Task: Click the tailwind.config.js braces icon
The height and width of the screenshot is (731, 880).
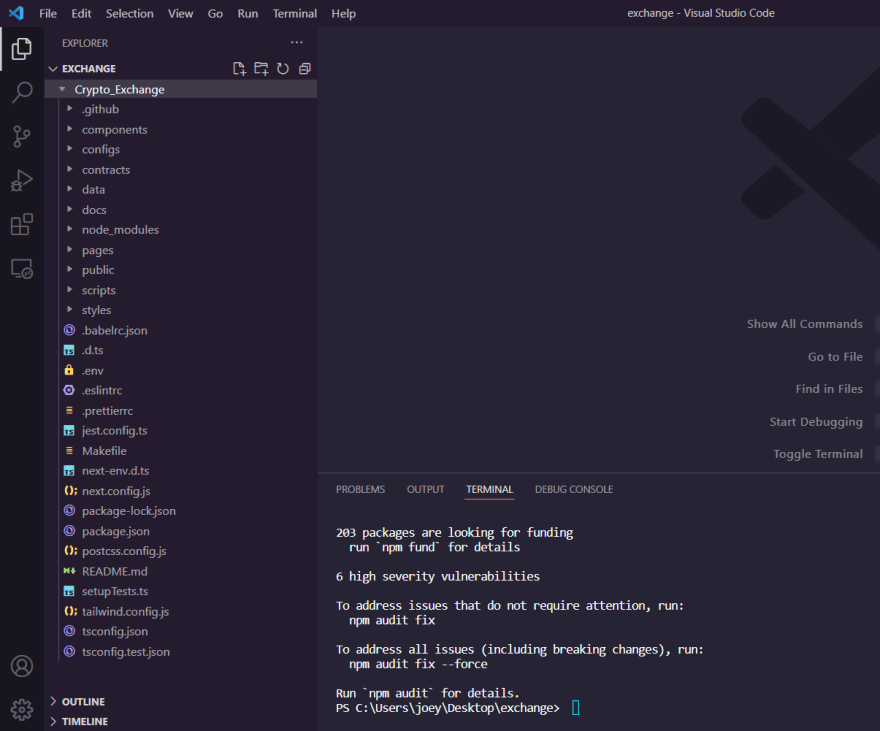Action: point(70,611)
